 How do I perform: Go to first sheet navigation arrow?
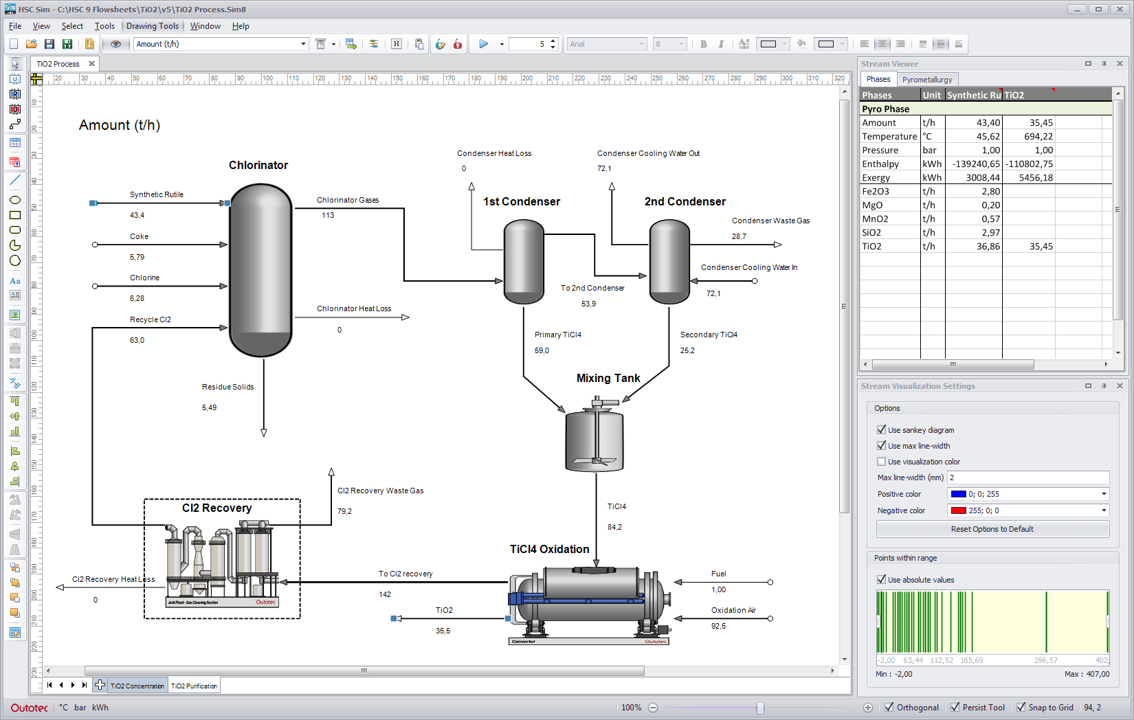click(x=49, y=685)
